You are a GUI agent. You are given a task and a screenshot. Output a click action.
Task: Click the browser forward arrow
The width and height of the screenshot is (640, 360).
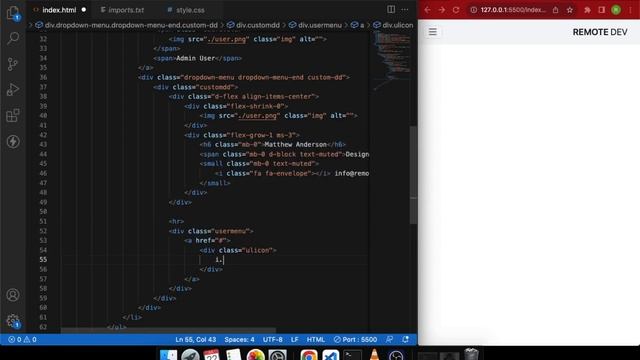coord(442,10)
